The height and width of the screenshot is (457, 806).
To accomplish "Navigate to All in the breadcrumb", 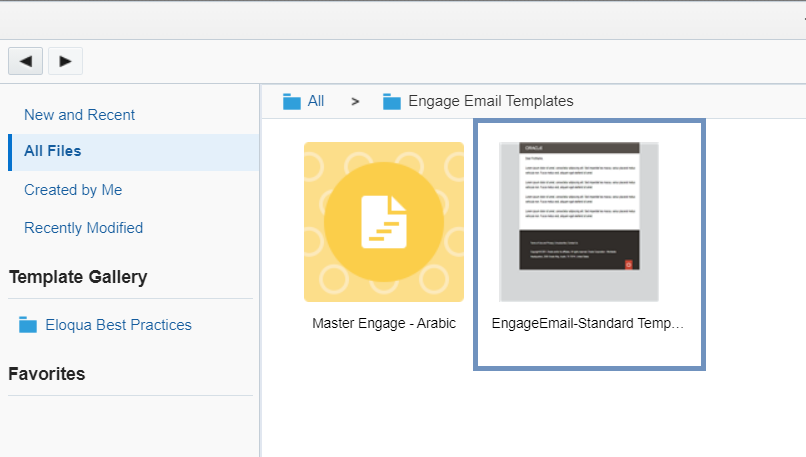I will pos(316,101).
